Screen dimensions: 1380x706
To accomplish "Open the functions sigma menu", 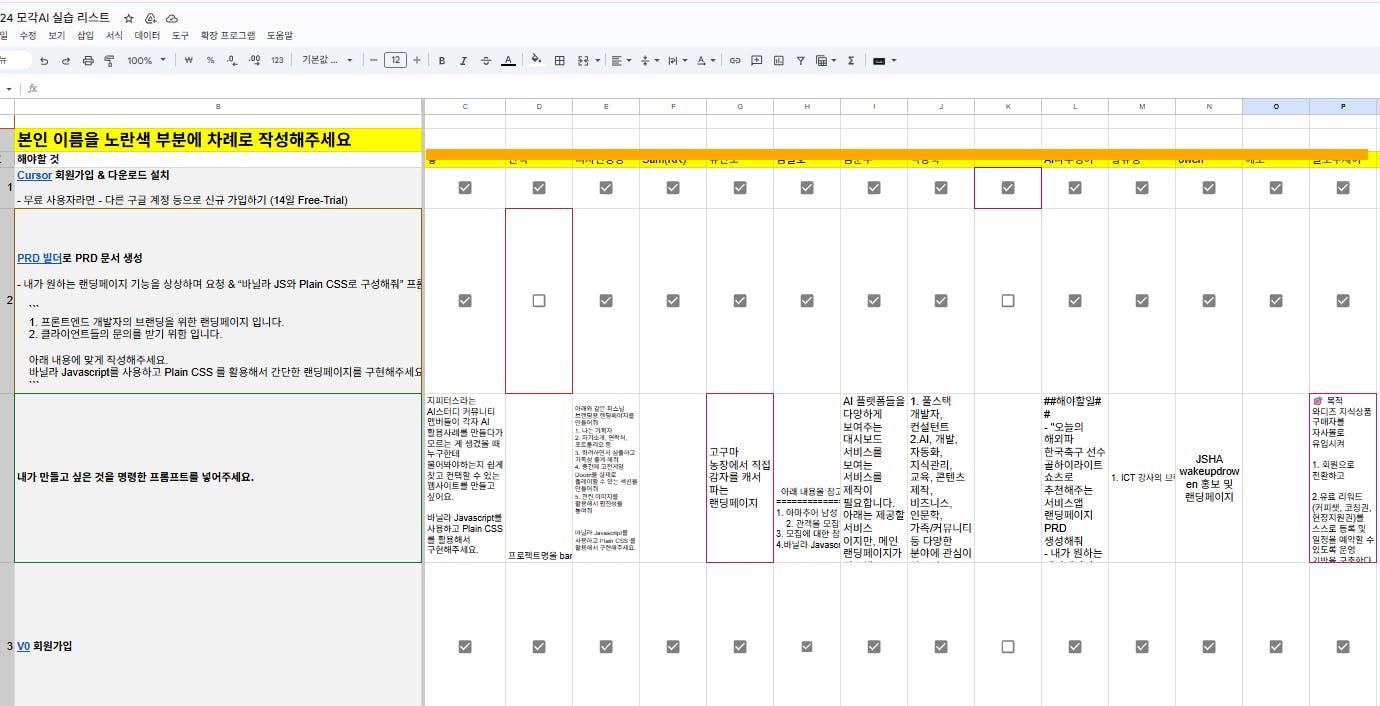I will pyautogui.click(x=851, y=61).
